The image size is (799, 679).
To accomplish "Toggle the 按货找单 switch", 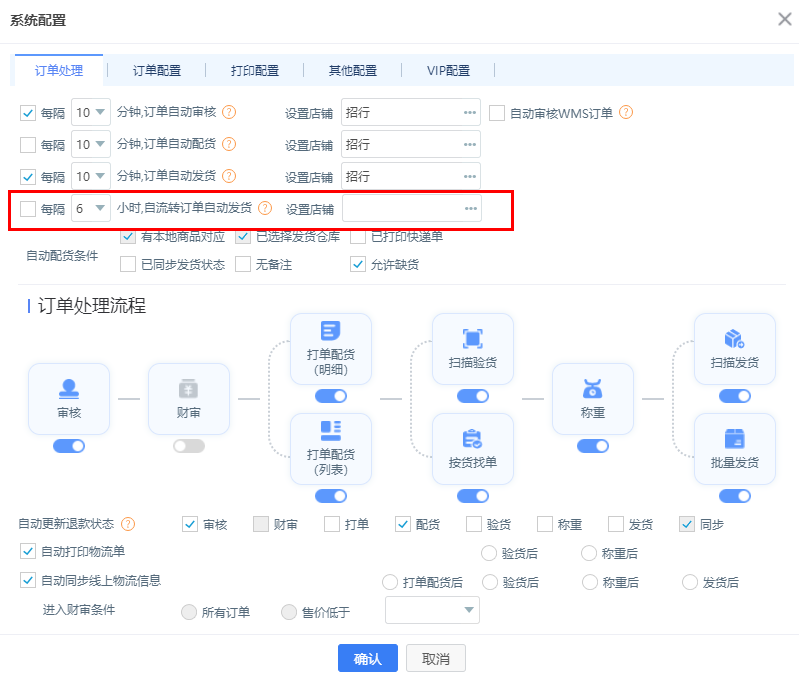I will pos(472,496).
